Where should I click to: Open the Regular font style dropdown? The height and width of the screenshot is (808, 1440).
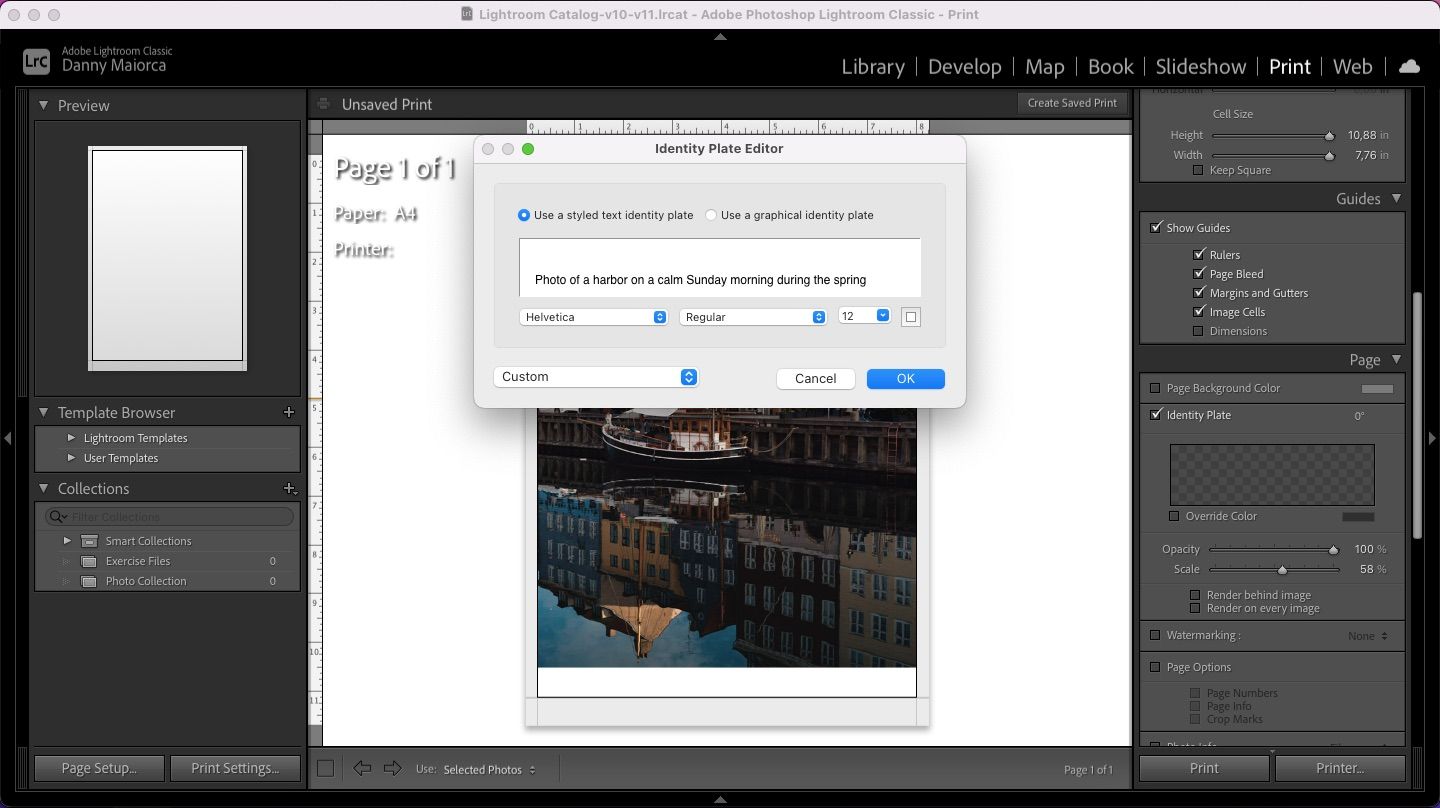[753, 317]
